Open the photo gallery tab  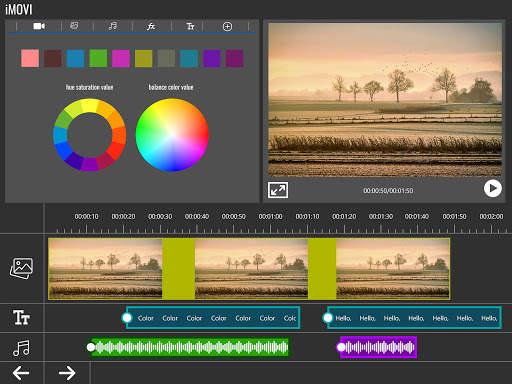pos(74,26)
